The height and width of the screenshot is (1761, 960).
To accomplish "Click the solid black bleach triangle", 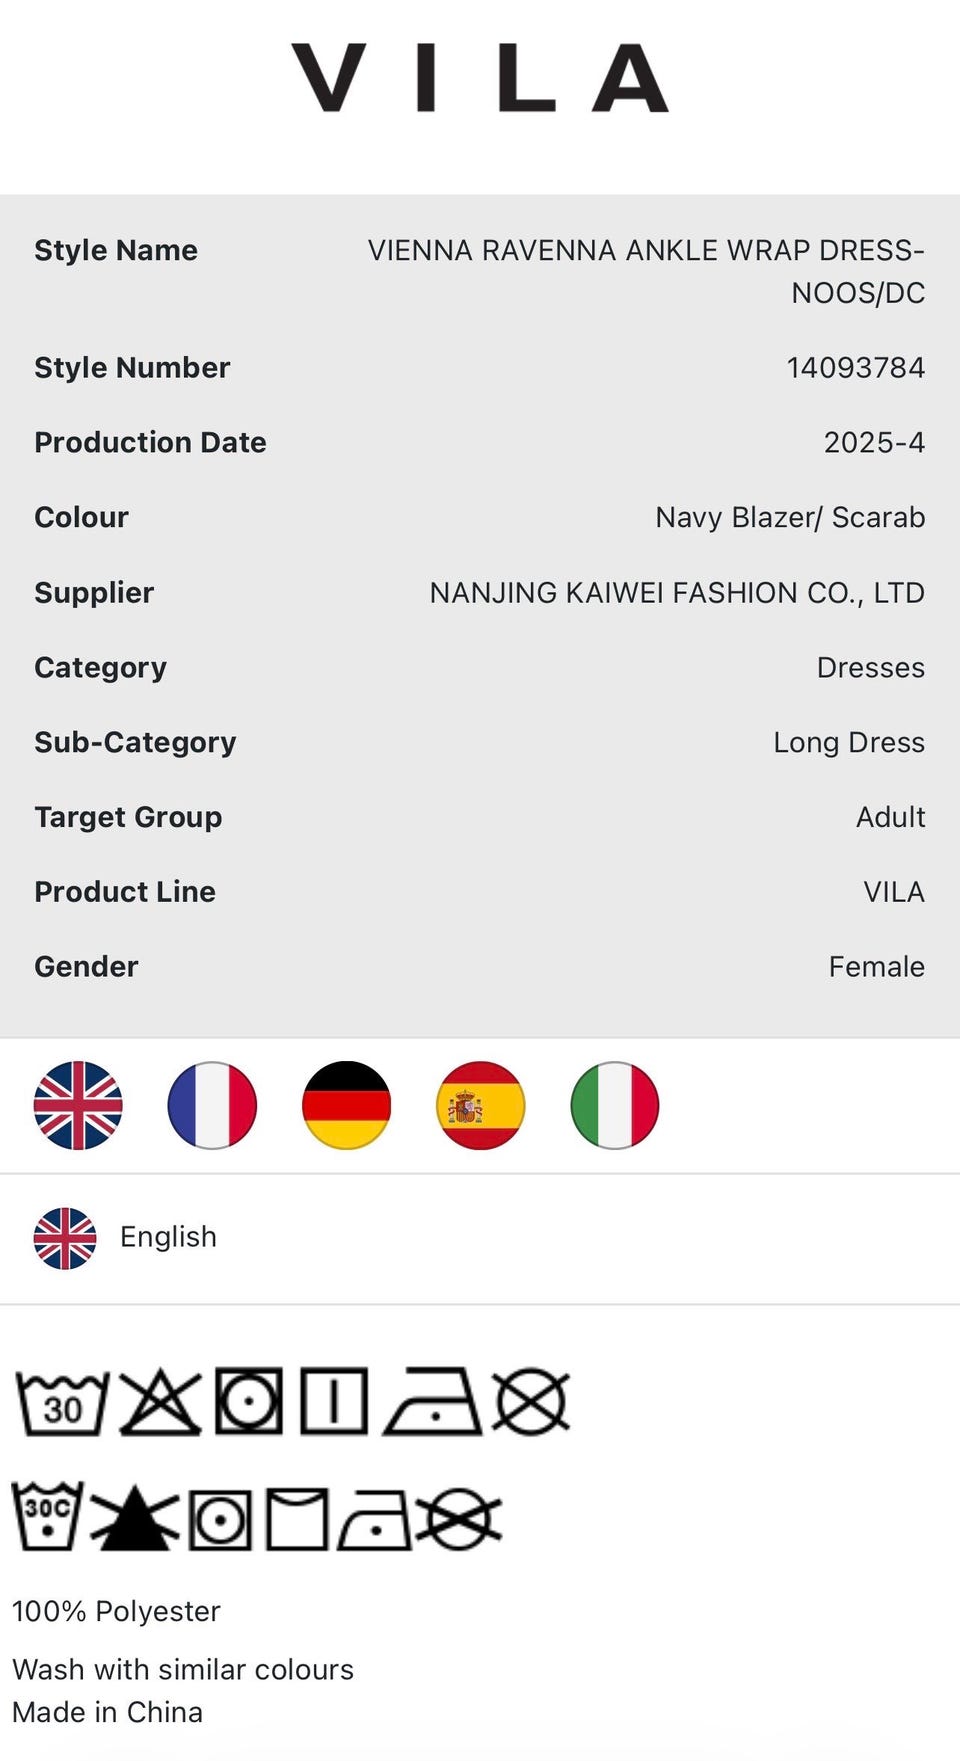I will (134, 1518).
